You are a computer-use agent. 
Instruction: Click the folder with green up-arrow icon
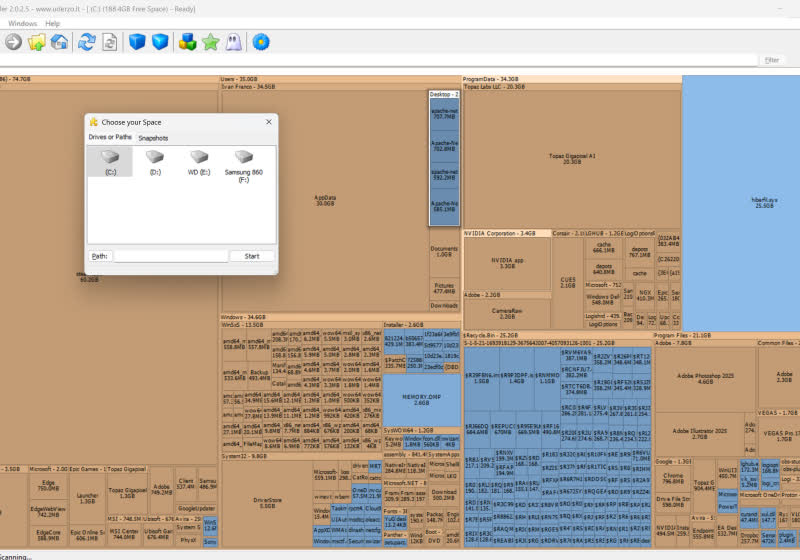[37, 42]
